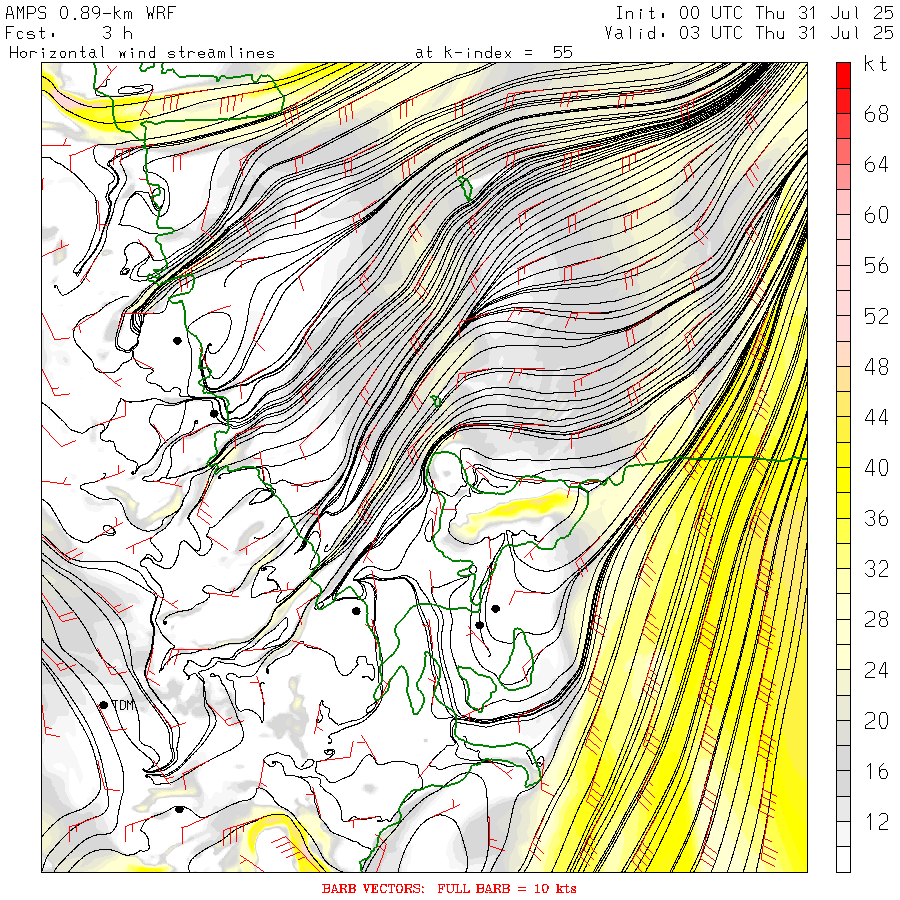Viewport: 900px width, 900px height.
Task: Click the "TDM" station label on map
Action: tap(123, 705)
